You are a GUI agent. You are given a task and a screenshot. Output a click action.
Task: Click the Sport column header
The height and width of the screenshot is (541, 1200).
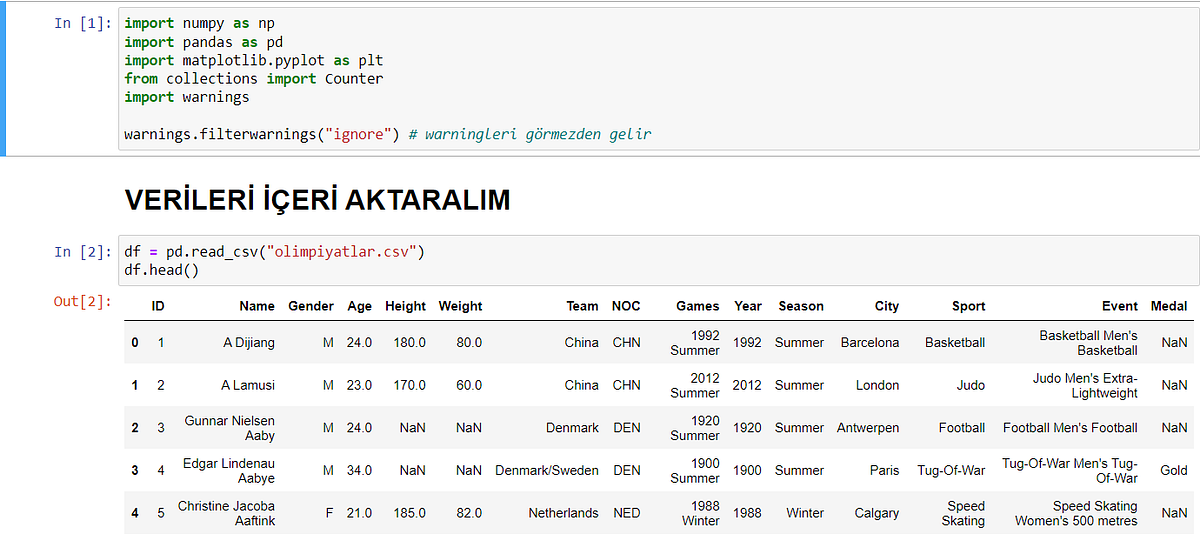click(x=968, y=306)
